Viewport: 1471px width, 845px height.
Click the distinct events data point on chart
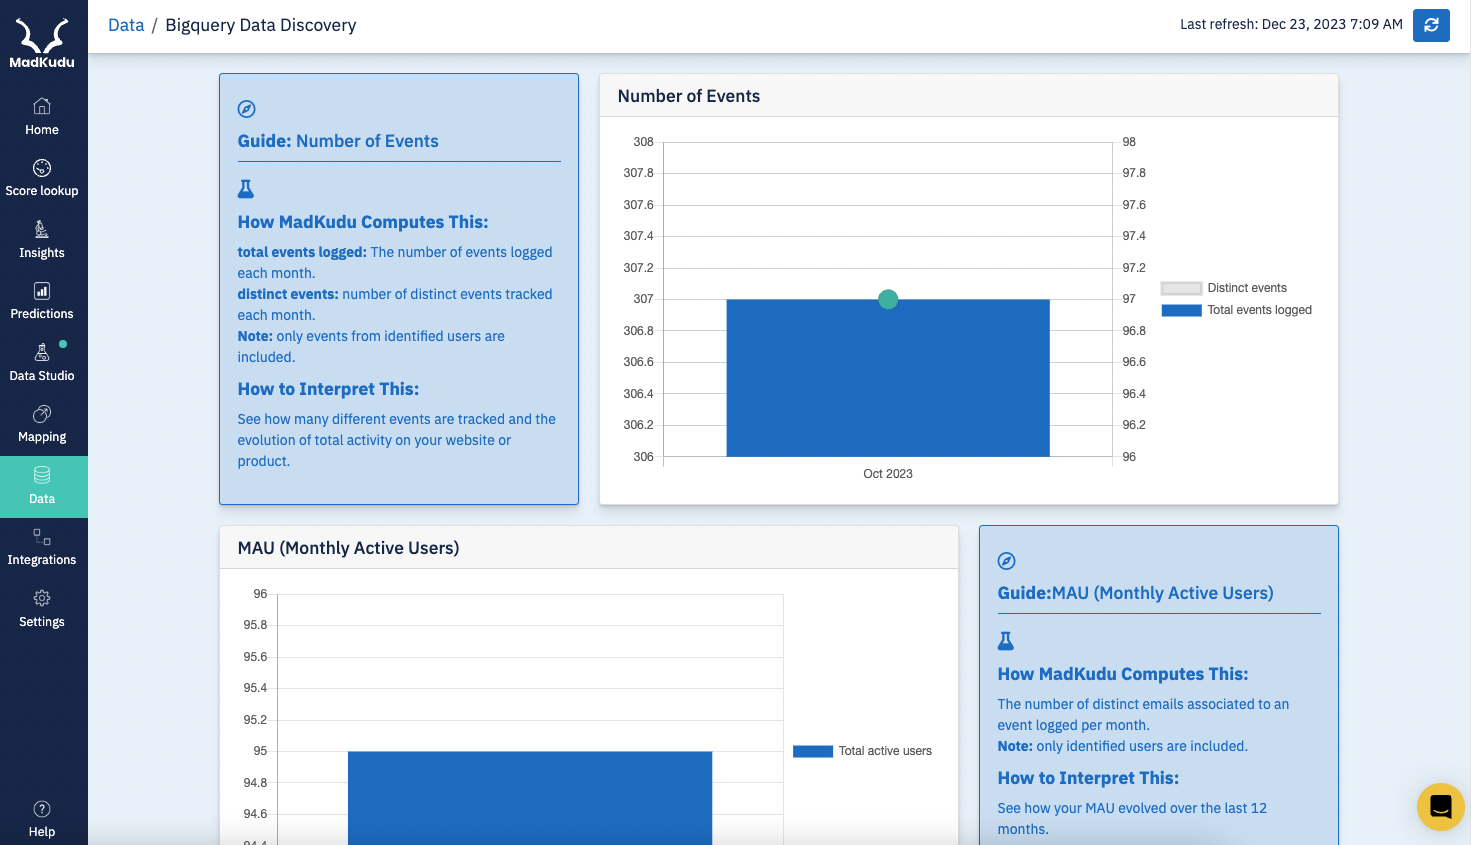tap(888, 299)
